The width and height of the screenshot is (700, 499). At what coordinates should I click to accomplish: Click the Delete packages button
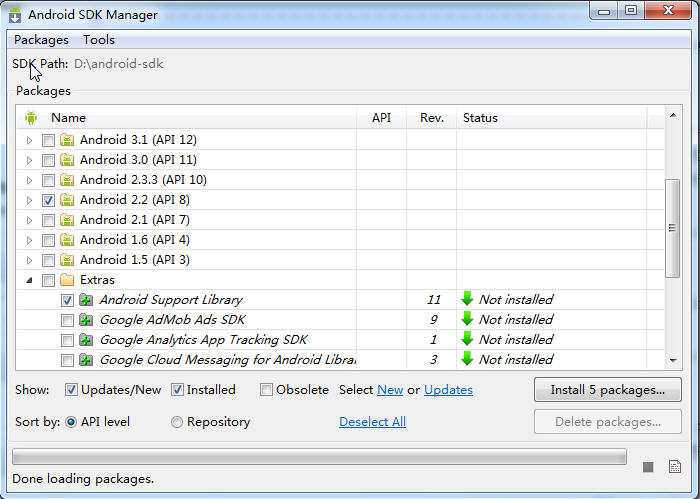pos(608,422)
